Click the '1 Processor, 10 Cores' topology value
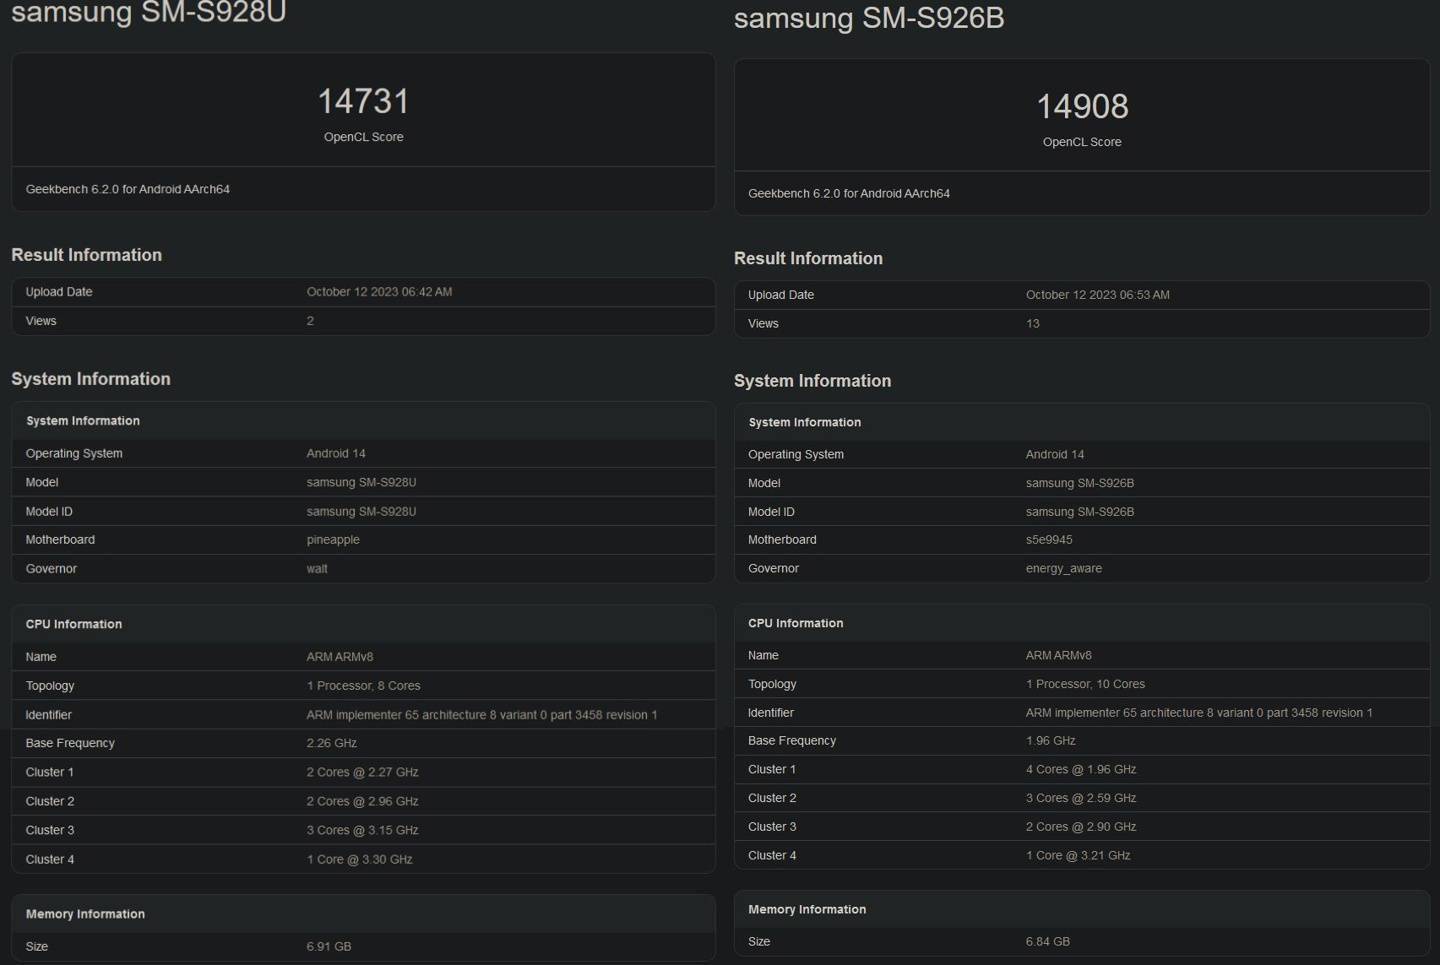This screenshot has height=965, width=1440. [1085, 684]
